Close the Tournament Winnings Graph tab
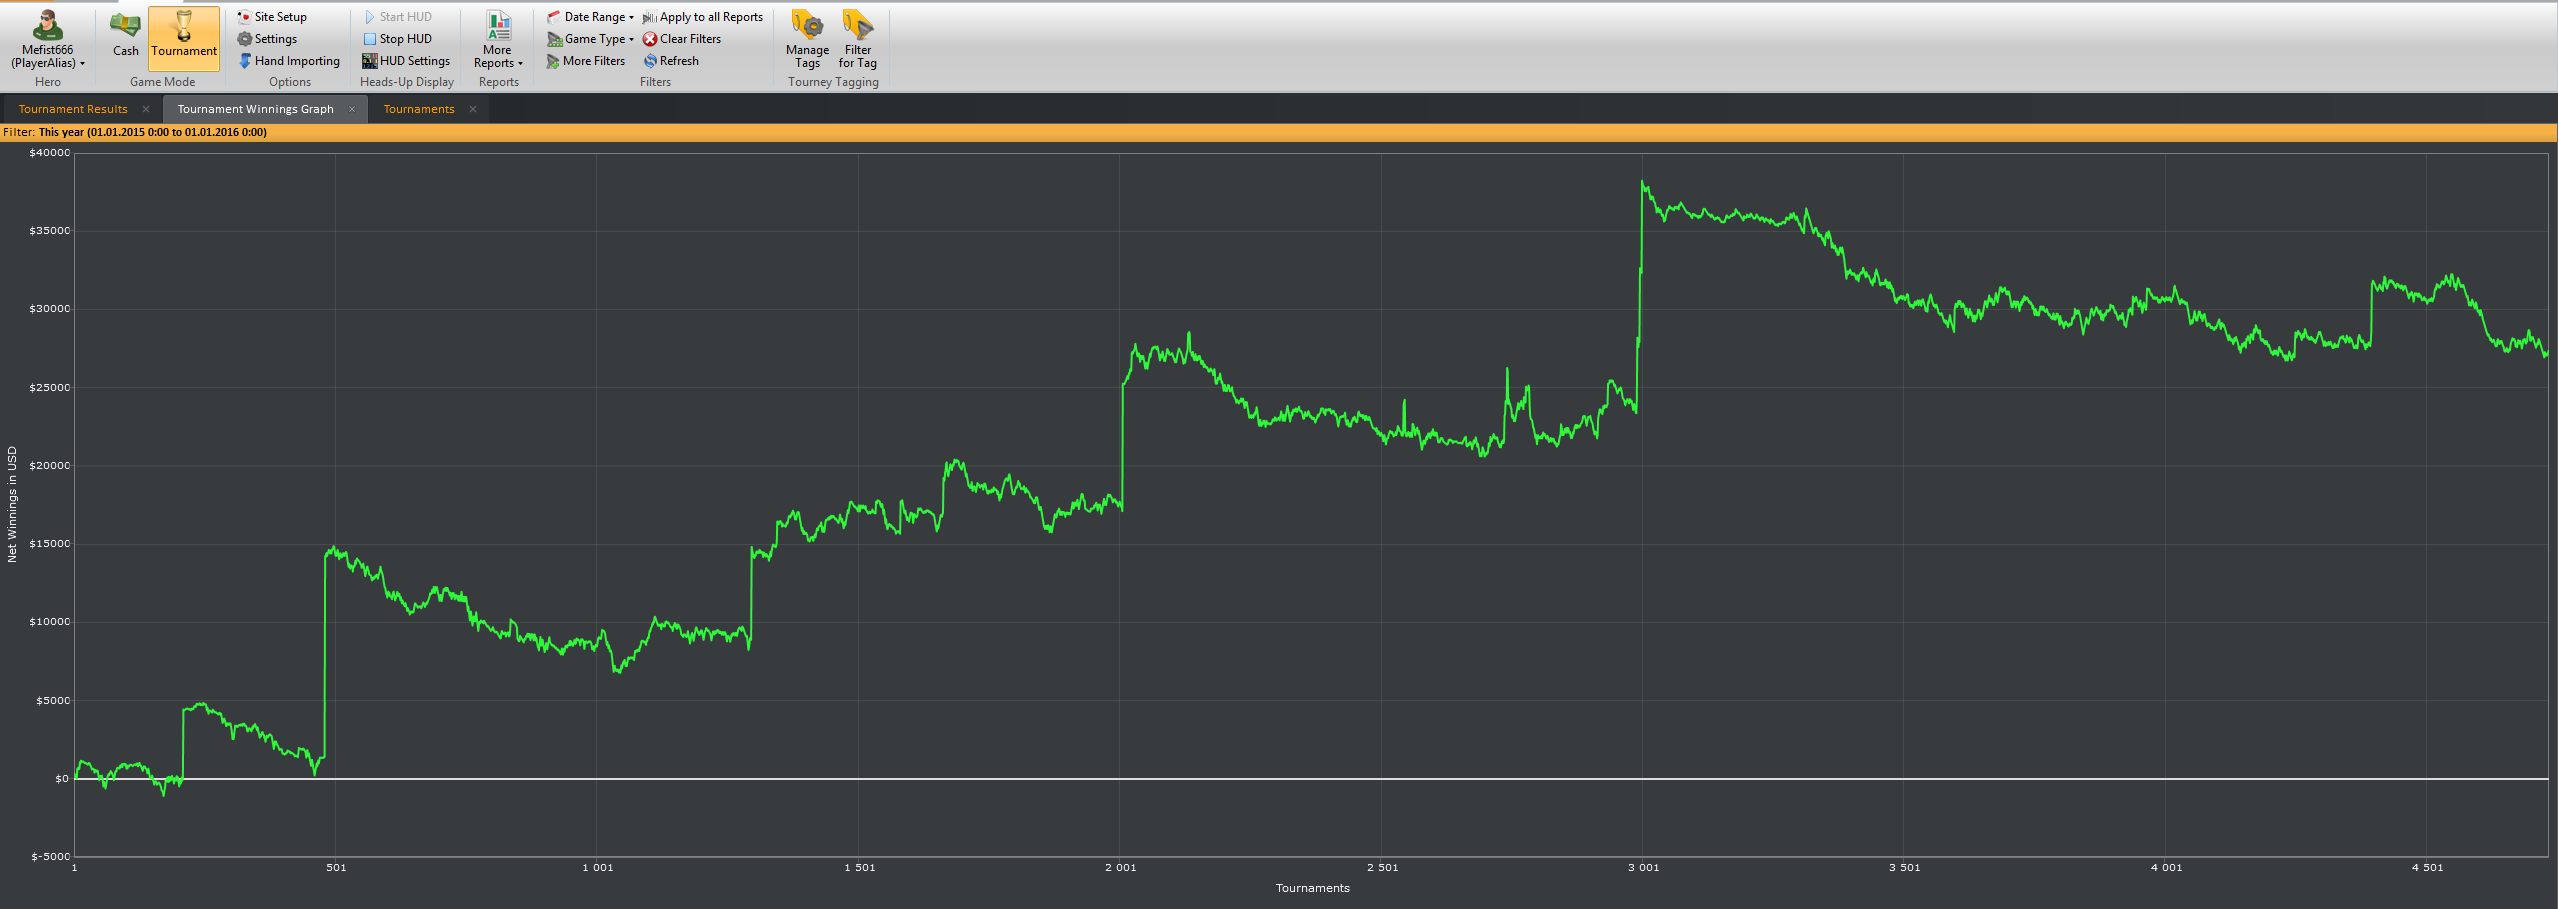Screen dimensions: 2558x909 click(x=352, y=109)
